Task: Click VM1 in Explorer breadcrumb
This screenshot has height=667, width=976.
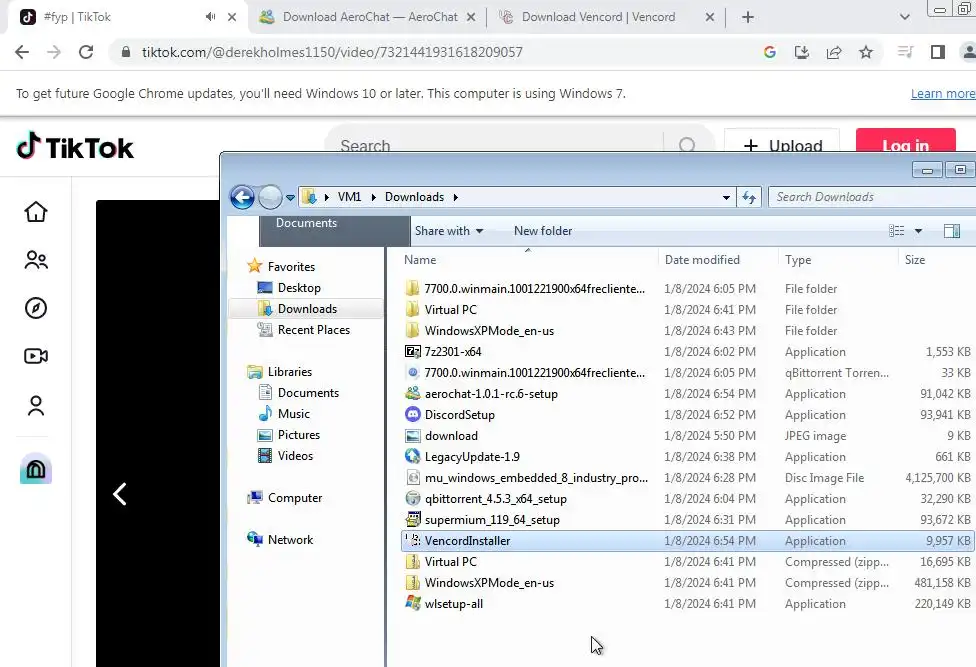Action: tap(349, 197)
